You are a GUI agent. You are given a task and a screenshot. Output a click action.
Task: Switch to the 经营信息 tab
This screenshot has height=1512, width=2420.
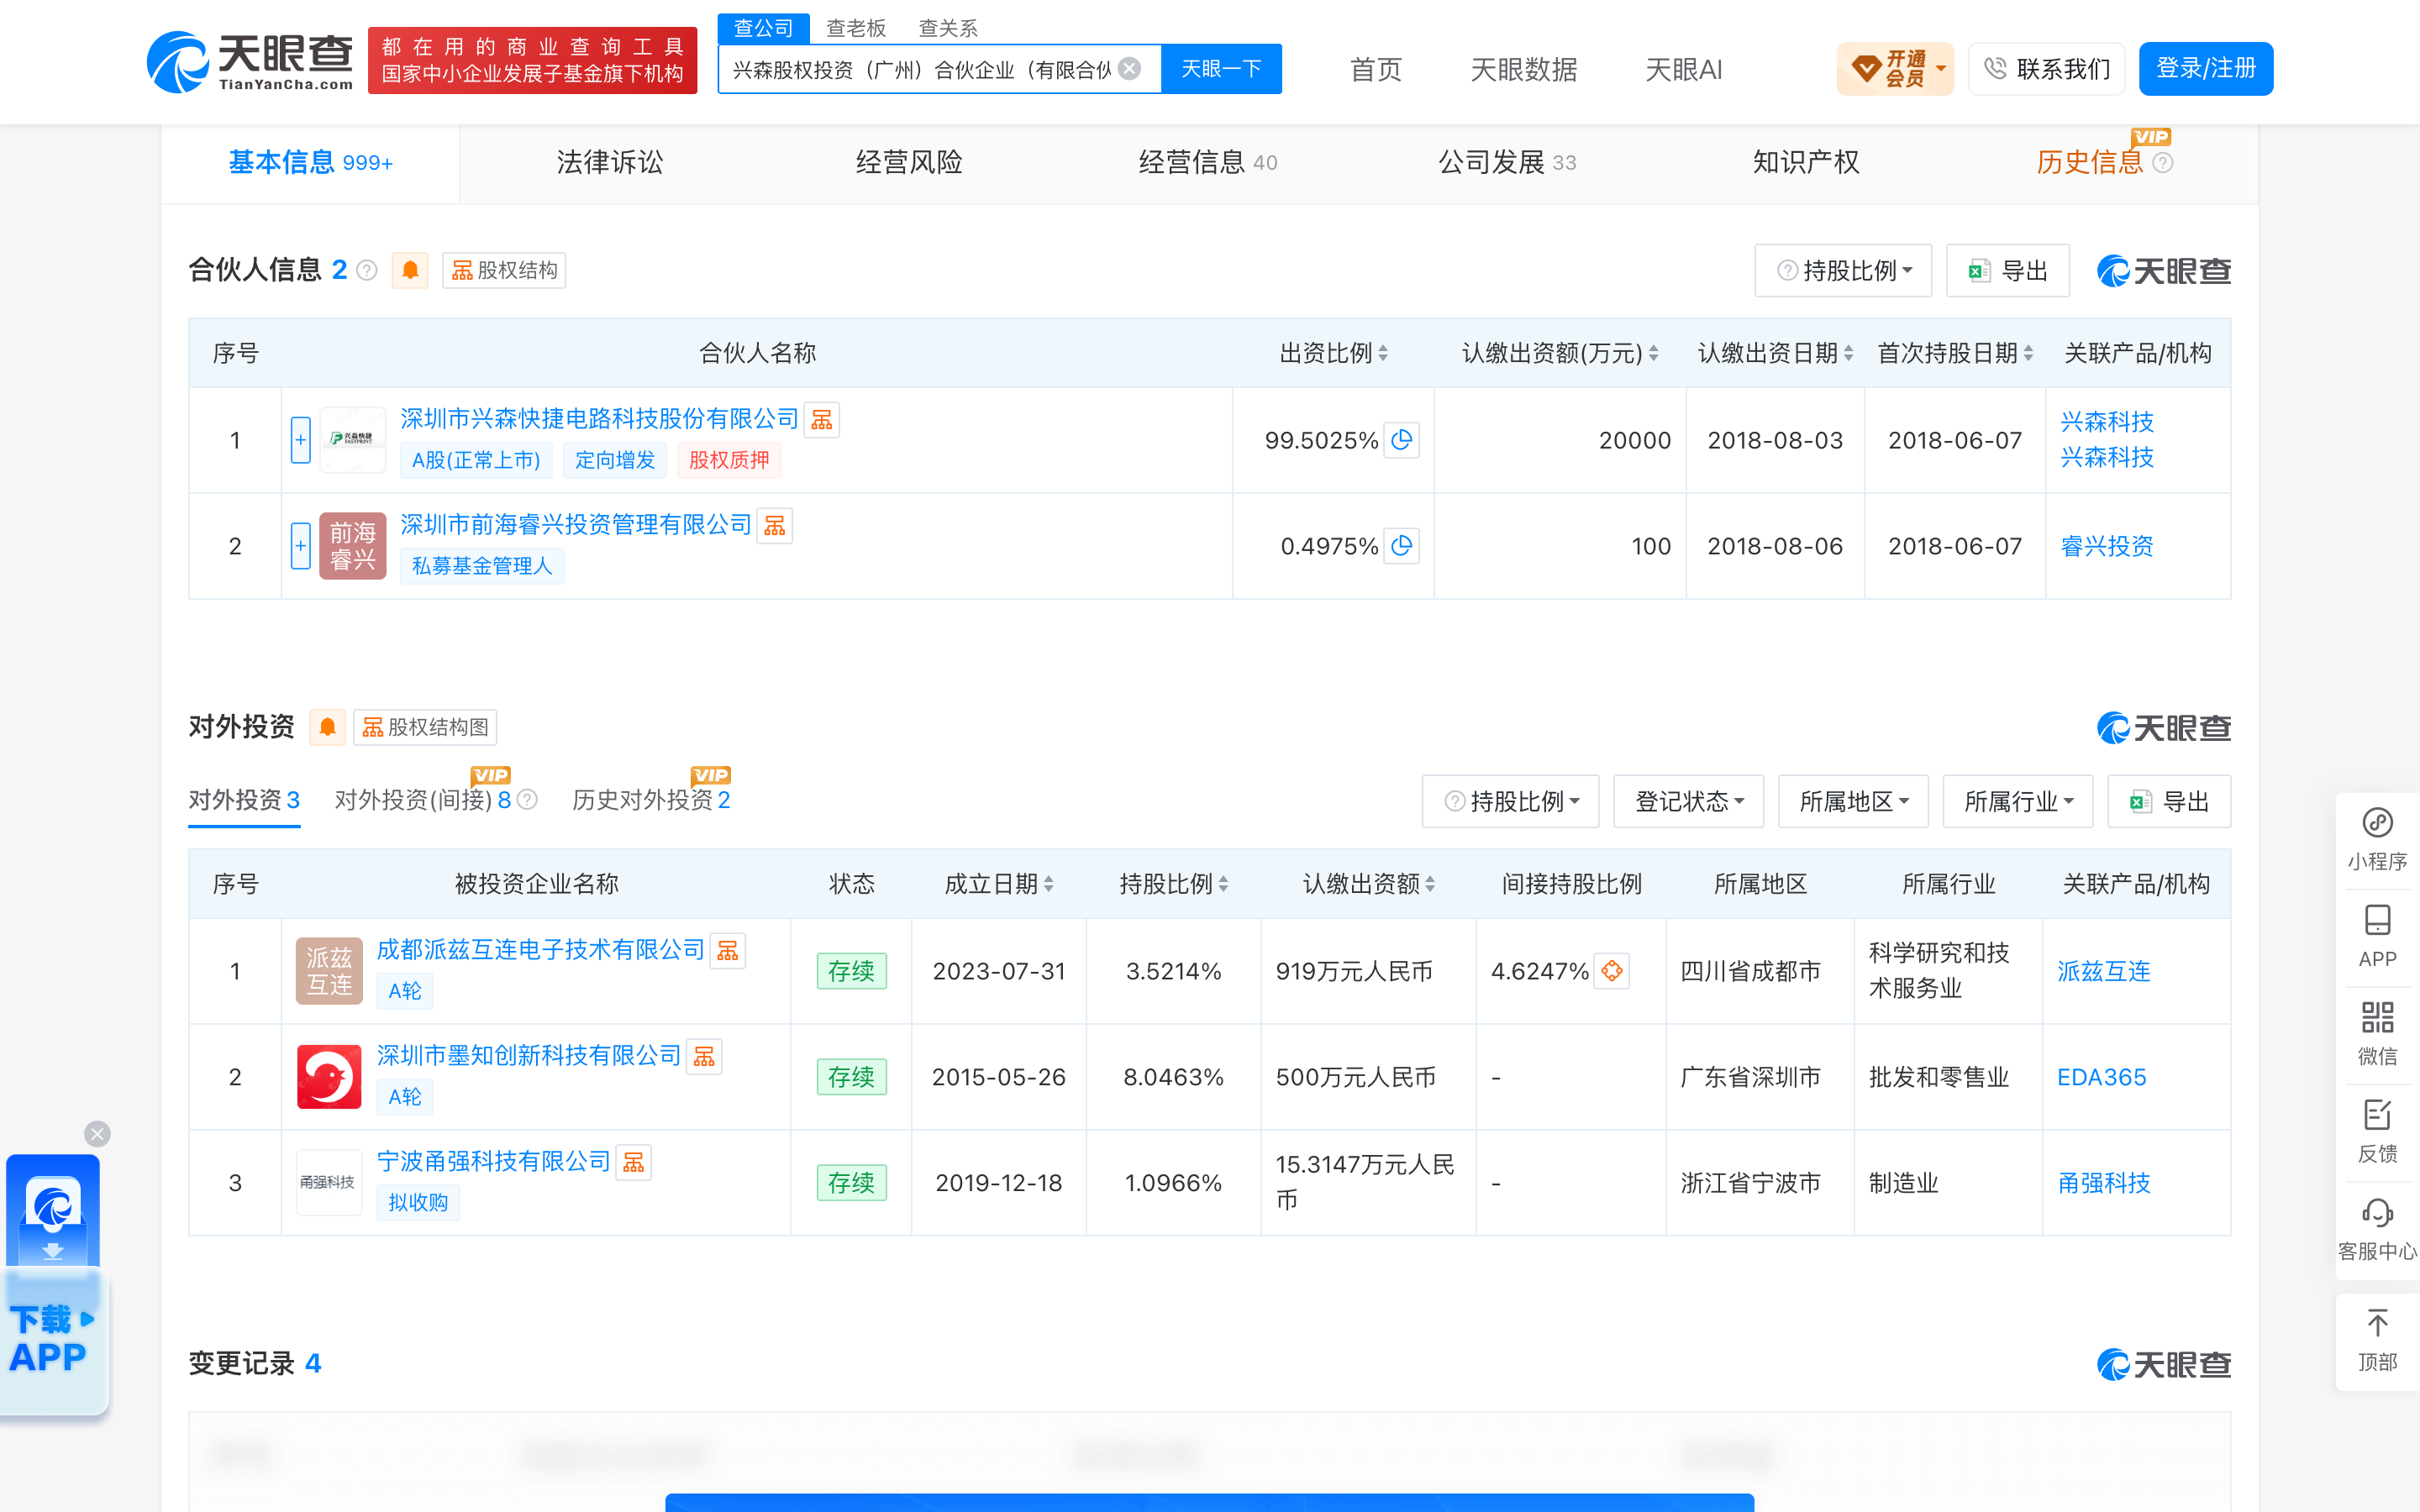1208,162
